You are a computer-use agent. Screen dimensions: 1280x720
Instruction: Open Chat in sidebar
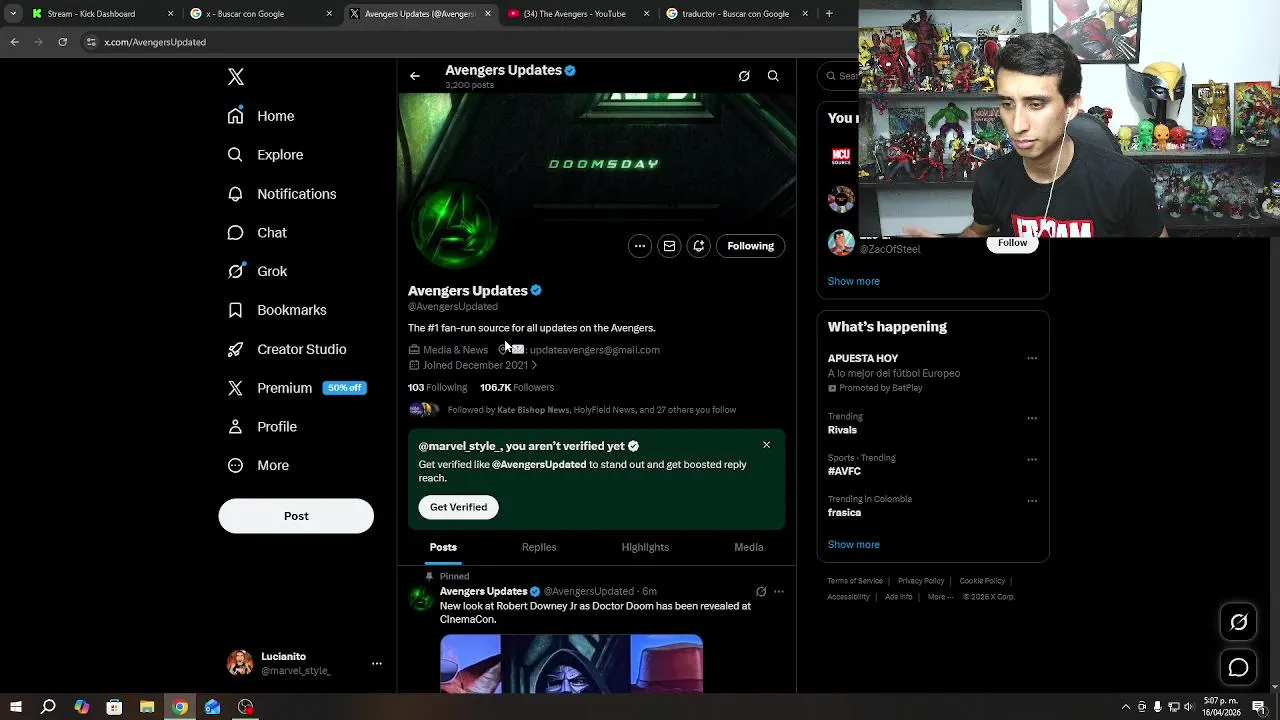[257, 232]
